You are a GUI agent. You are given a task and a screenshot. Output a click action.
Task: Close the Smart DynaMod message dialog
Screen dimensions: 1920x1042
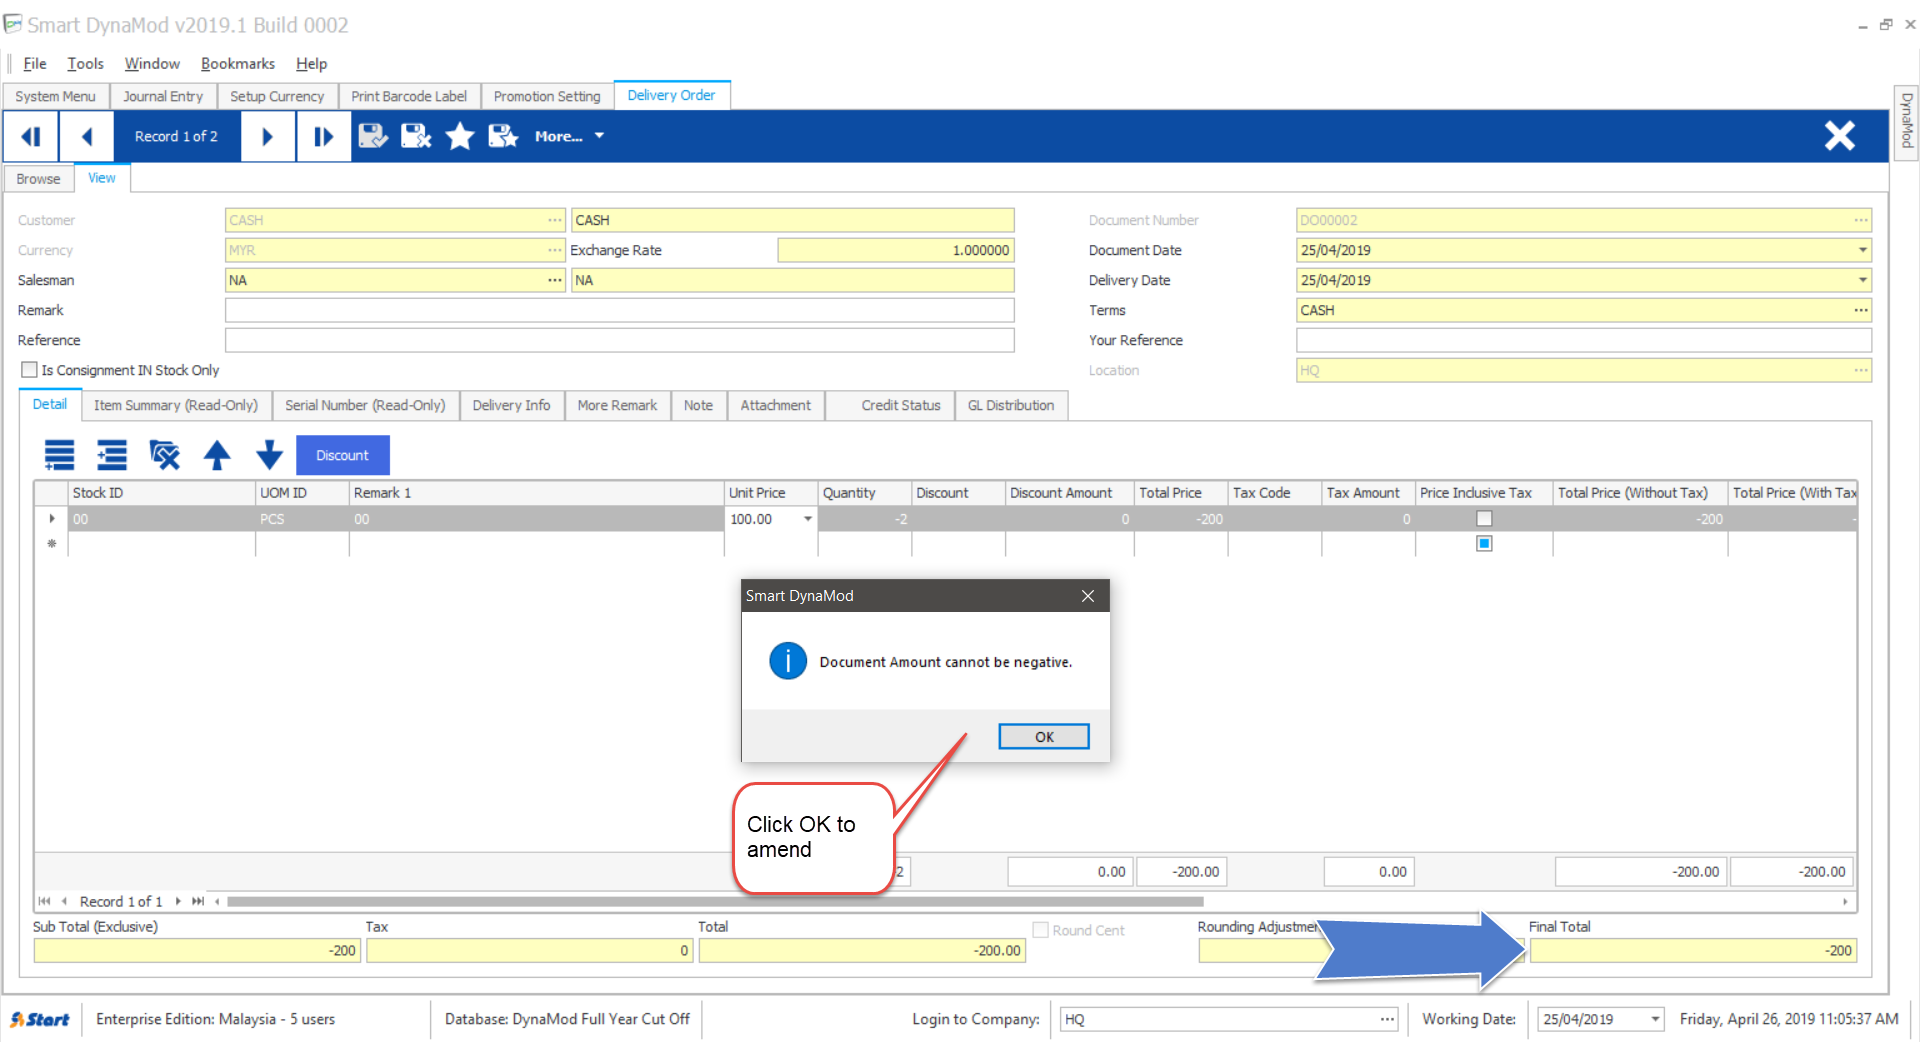tap(1088, 596)
